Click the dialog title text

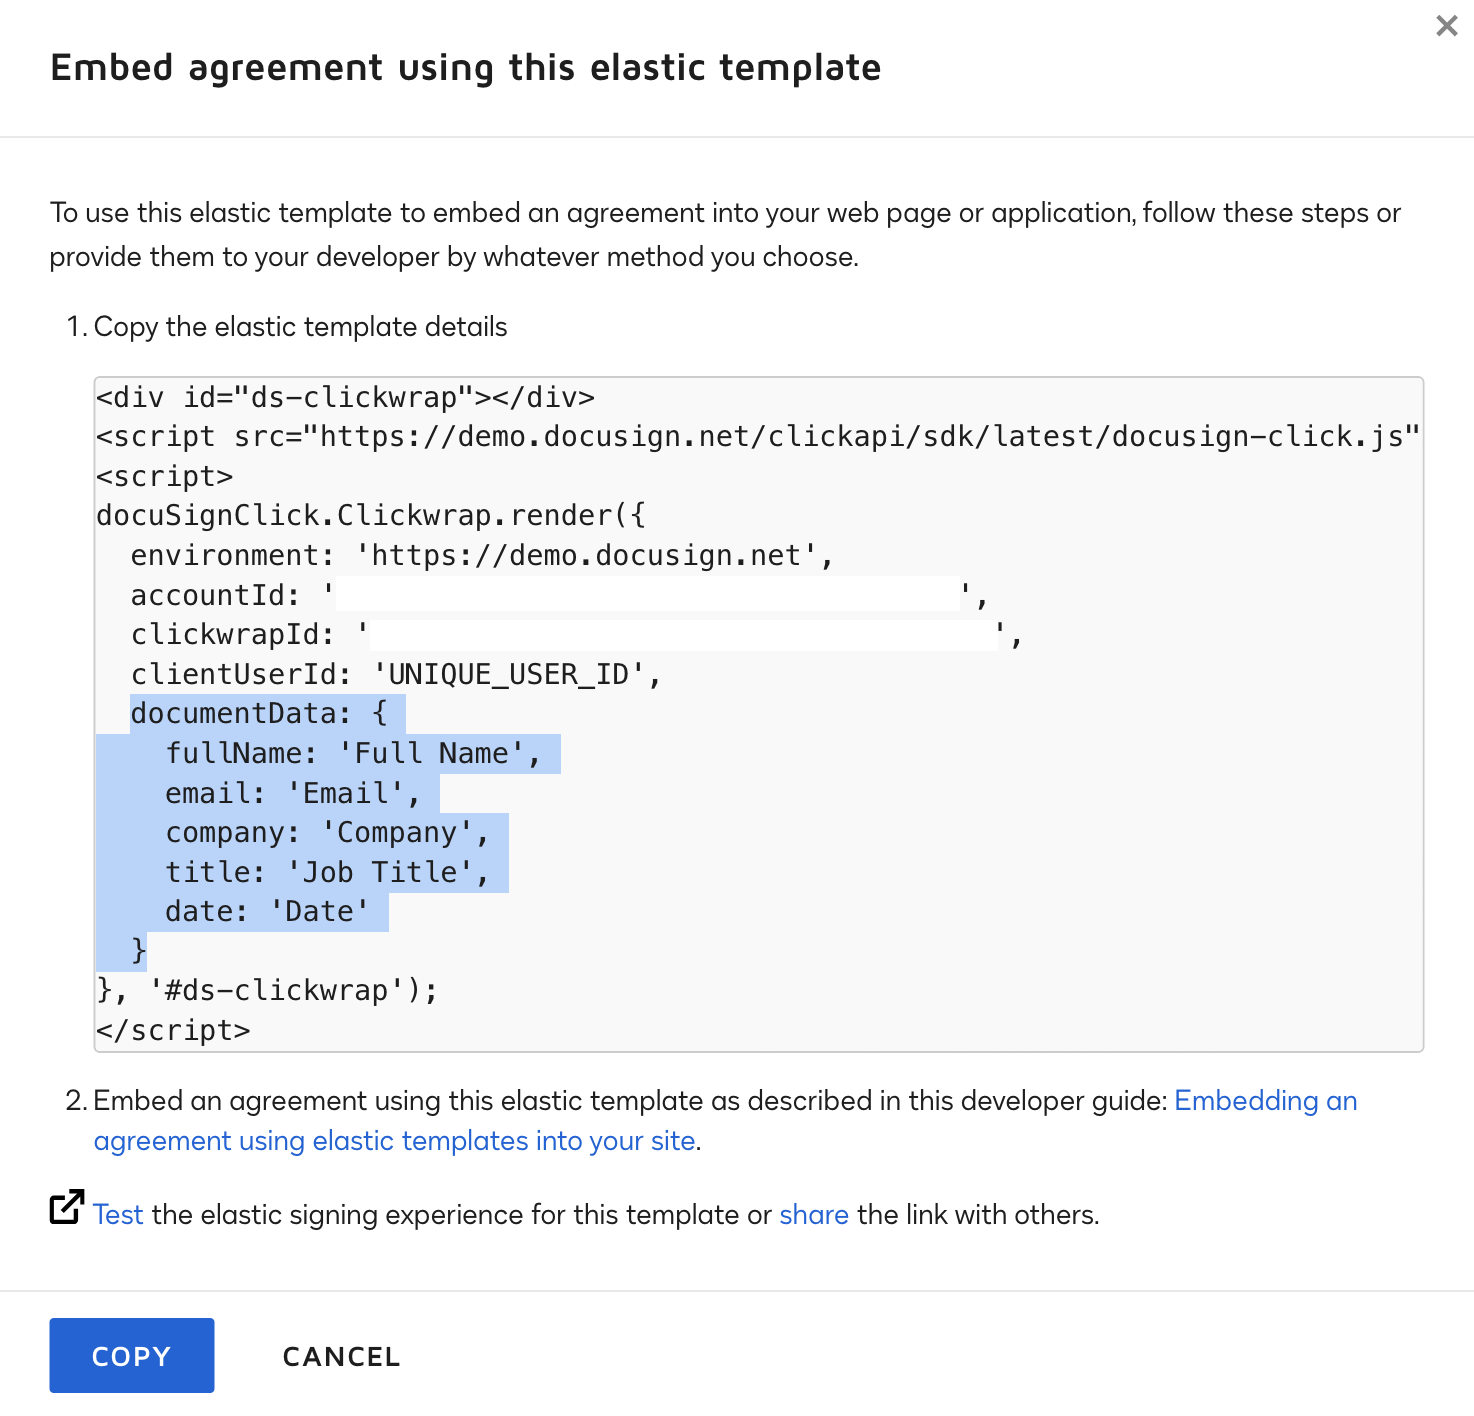click(466, 67)
